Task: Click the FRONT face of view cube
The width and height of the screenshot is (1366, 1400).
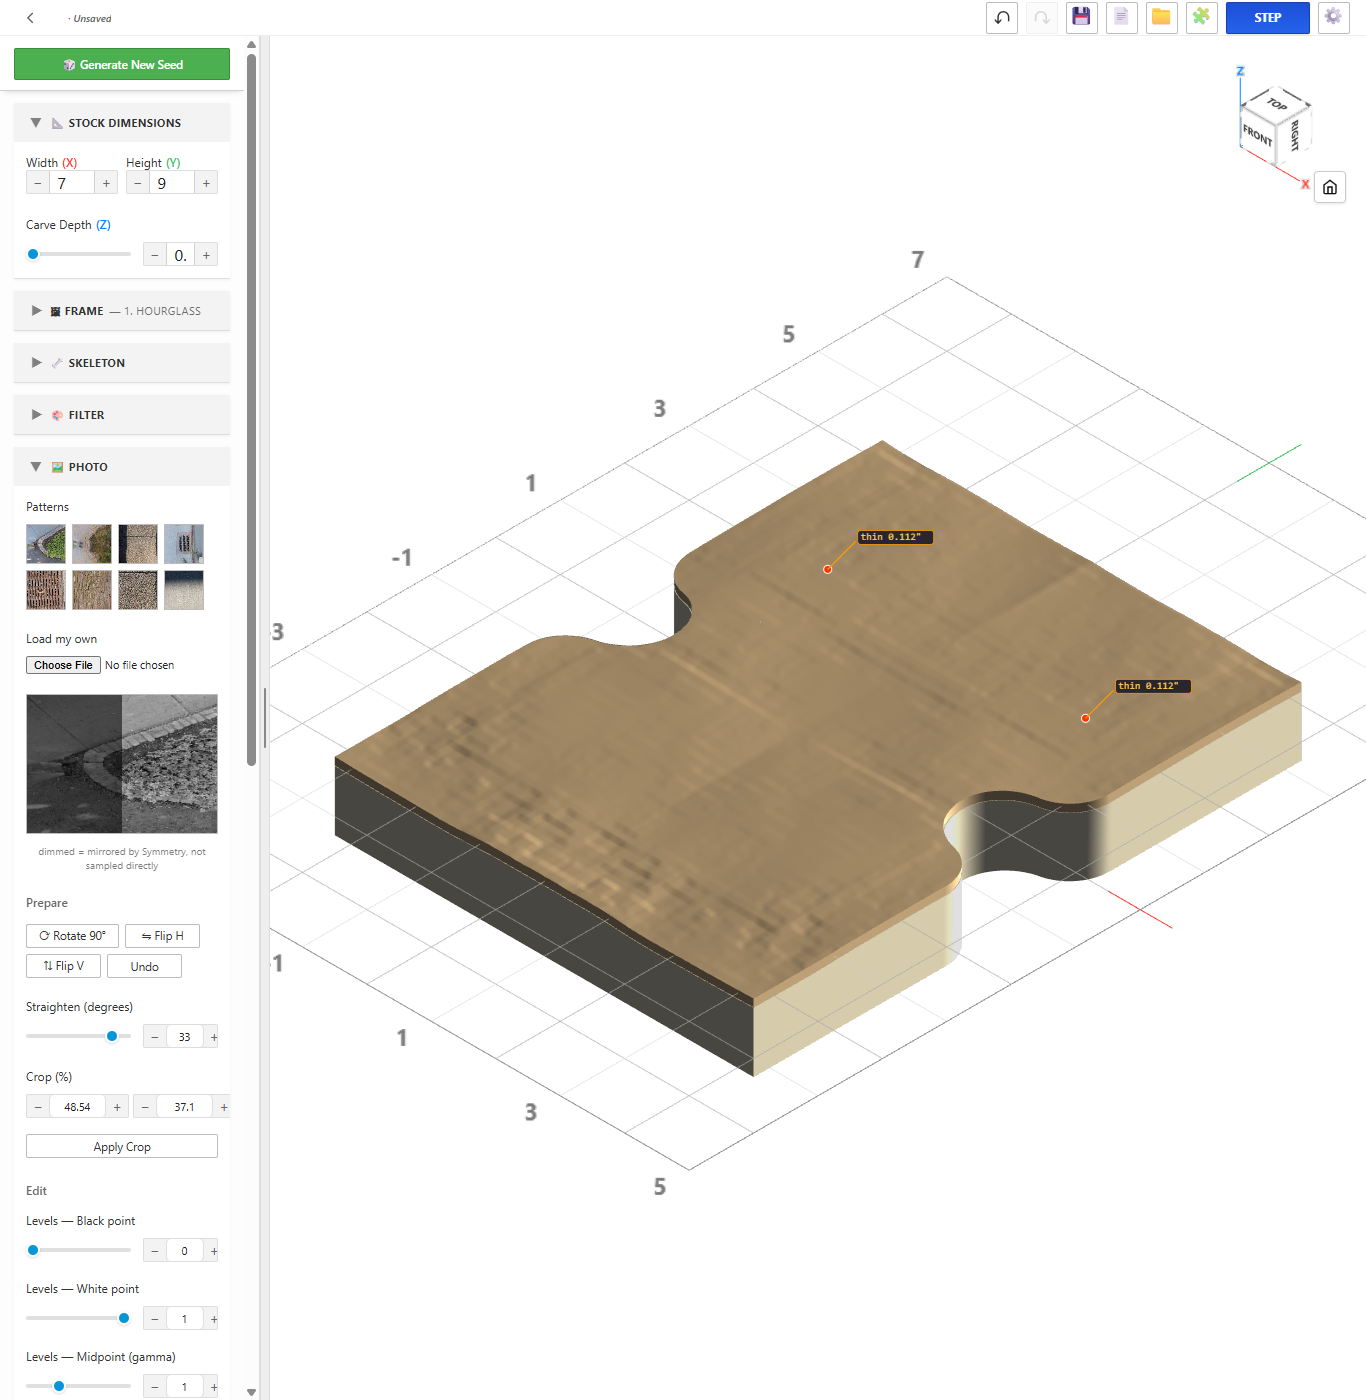Action: pos(1257,134)
